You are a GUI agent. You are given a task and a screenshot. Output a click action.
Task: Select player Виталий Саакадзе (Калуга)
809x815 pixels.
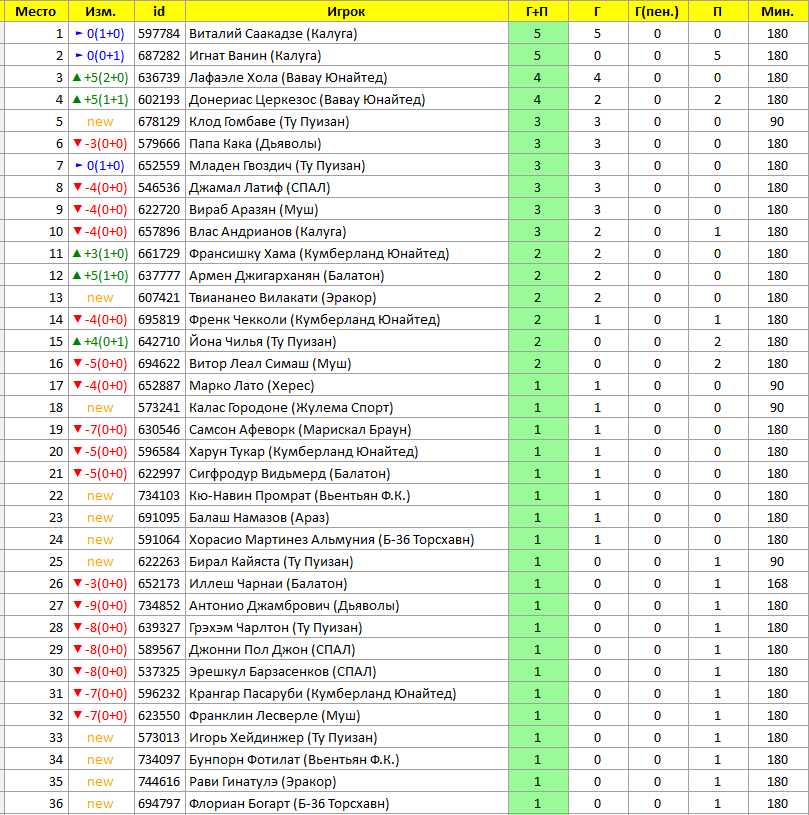coord(273,34)
